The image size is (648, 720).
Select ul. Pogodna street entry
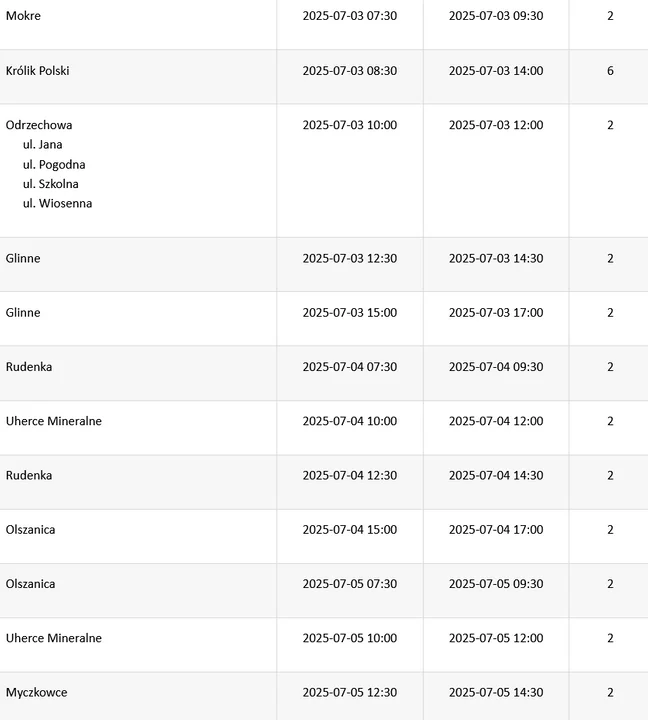54,164
